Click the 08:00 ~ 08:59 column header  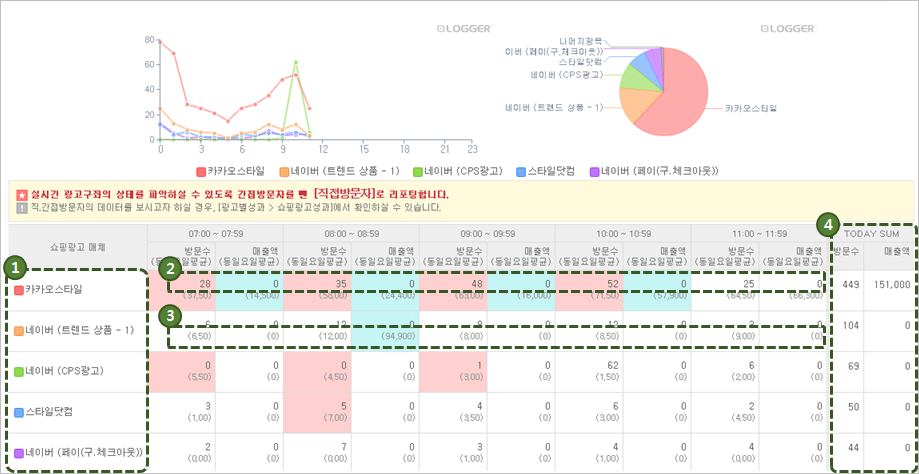pos(351,233)
